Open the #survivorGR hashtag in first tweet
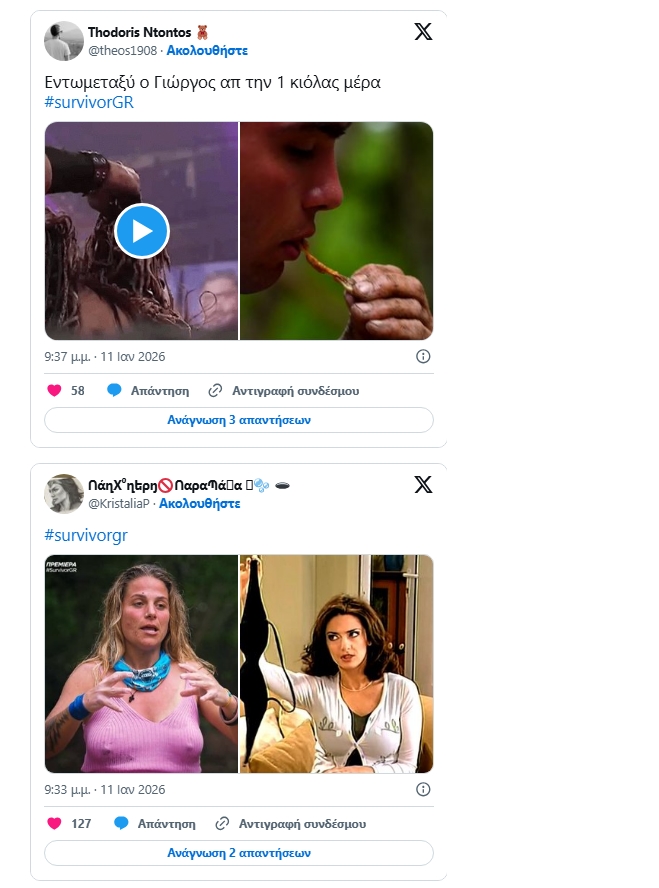659x888 pixels. [89, 102]
